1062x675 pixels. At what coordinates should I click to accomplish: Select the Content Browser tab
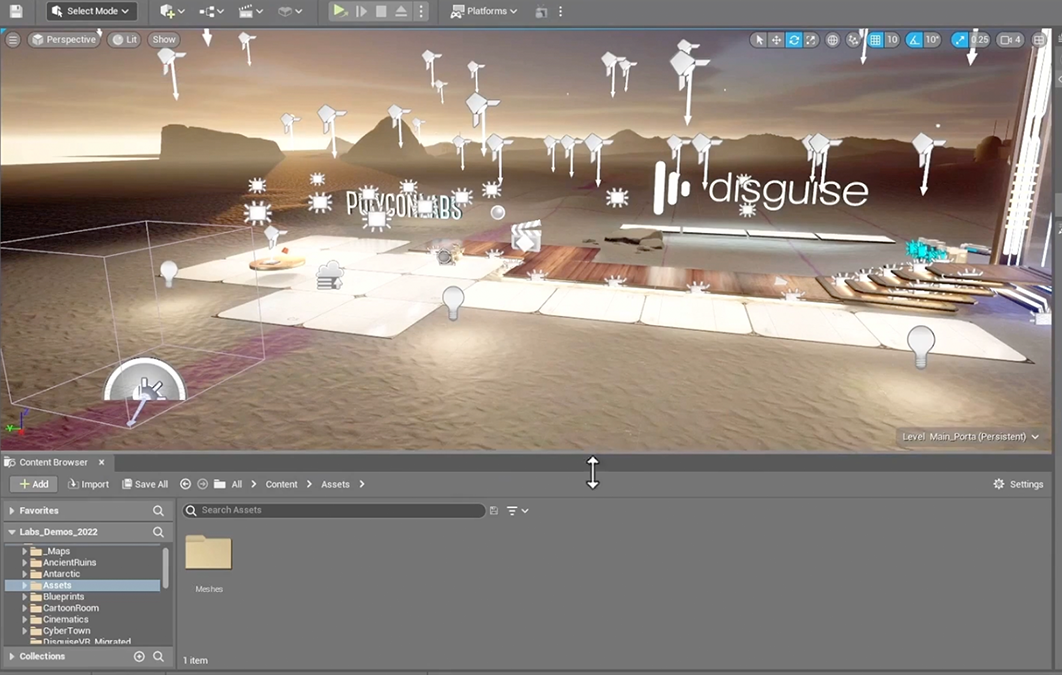(x=53, y=462)
